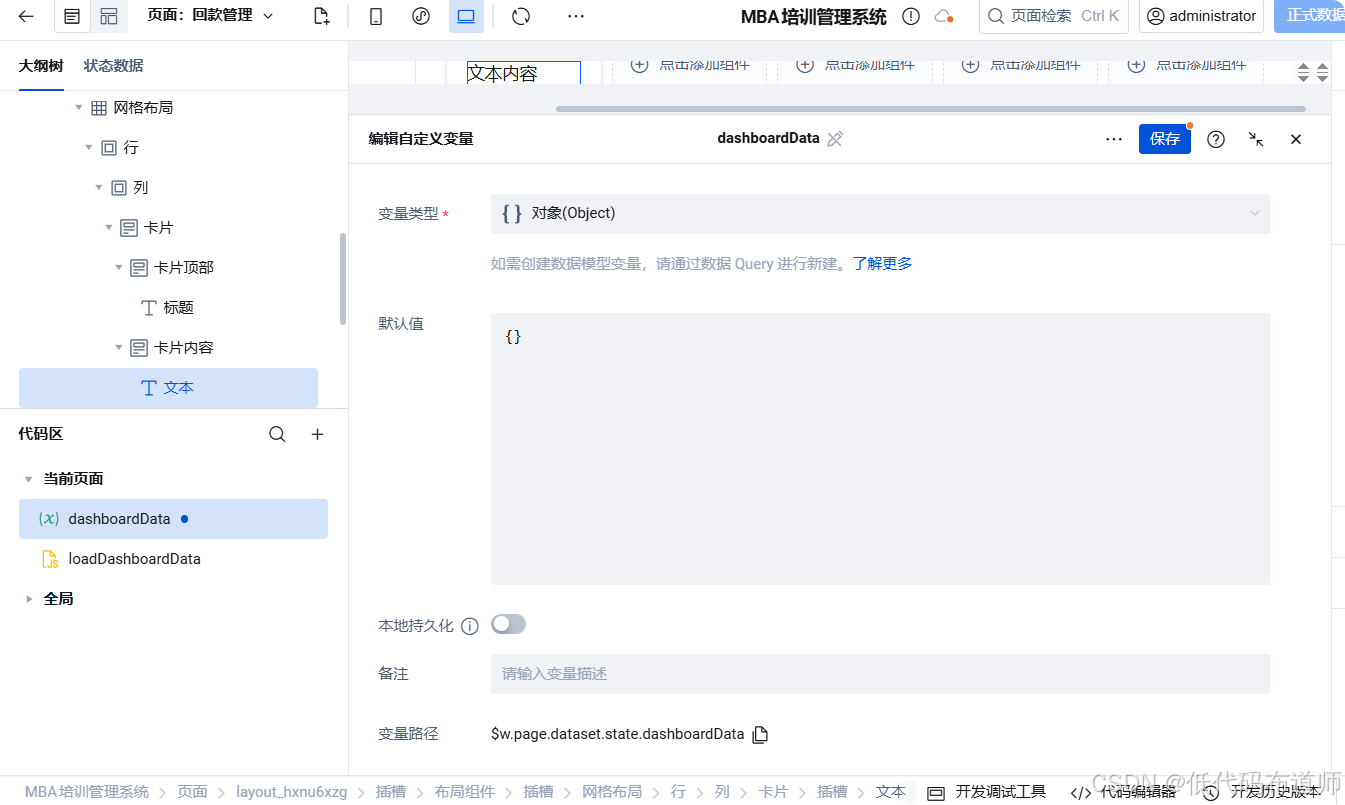Click the 备注 description input field
1345x805 pixels.
click(x=880, y=674)
